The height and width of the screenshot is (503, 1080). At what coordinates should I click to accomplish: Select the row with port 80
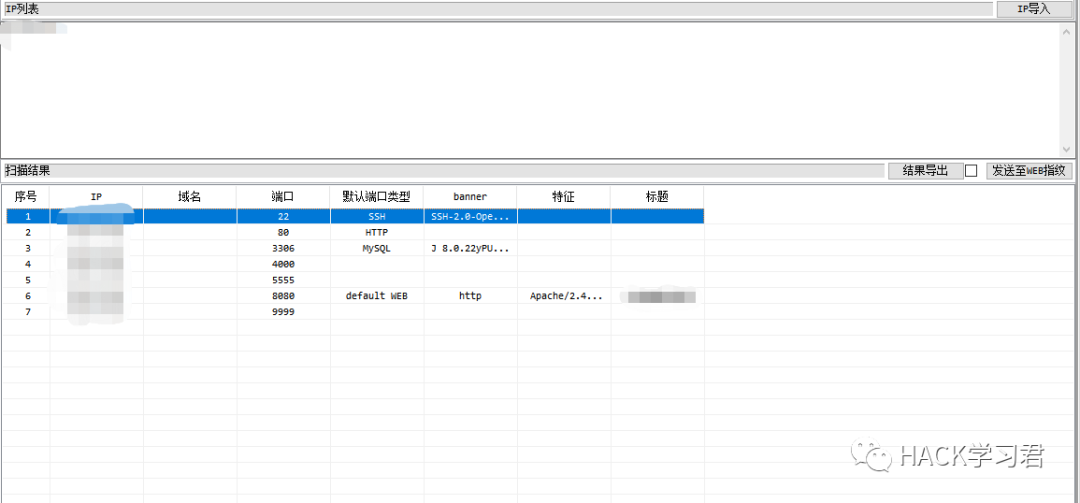click(355, 232)
